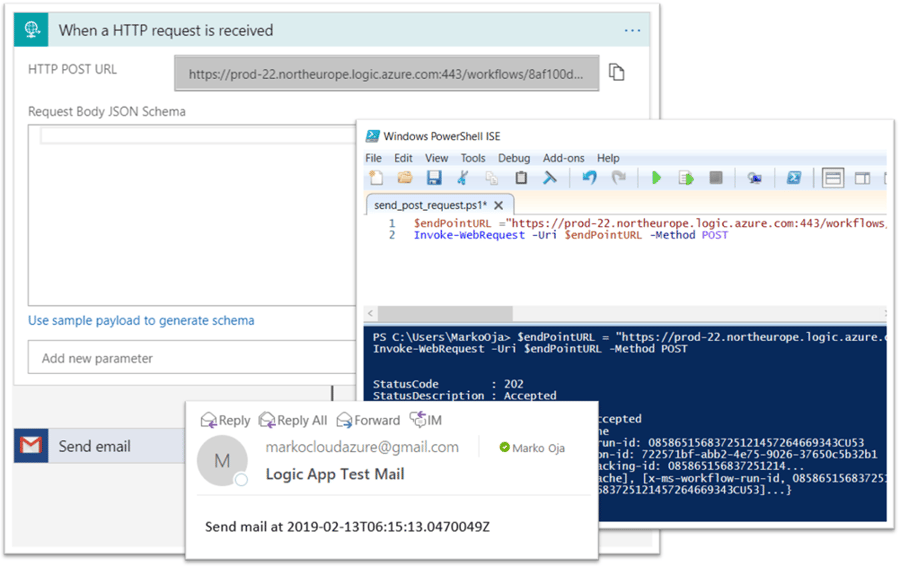Click the Copy toolbar icon
The image size is (900, 566).
tap(492, 178)
